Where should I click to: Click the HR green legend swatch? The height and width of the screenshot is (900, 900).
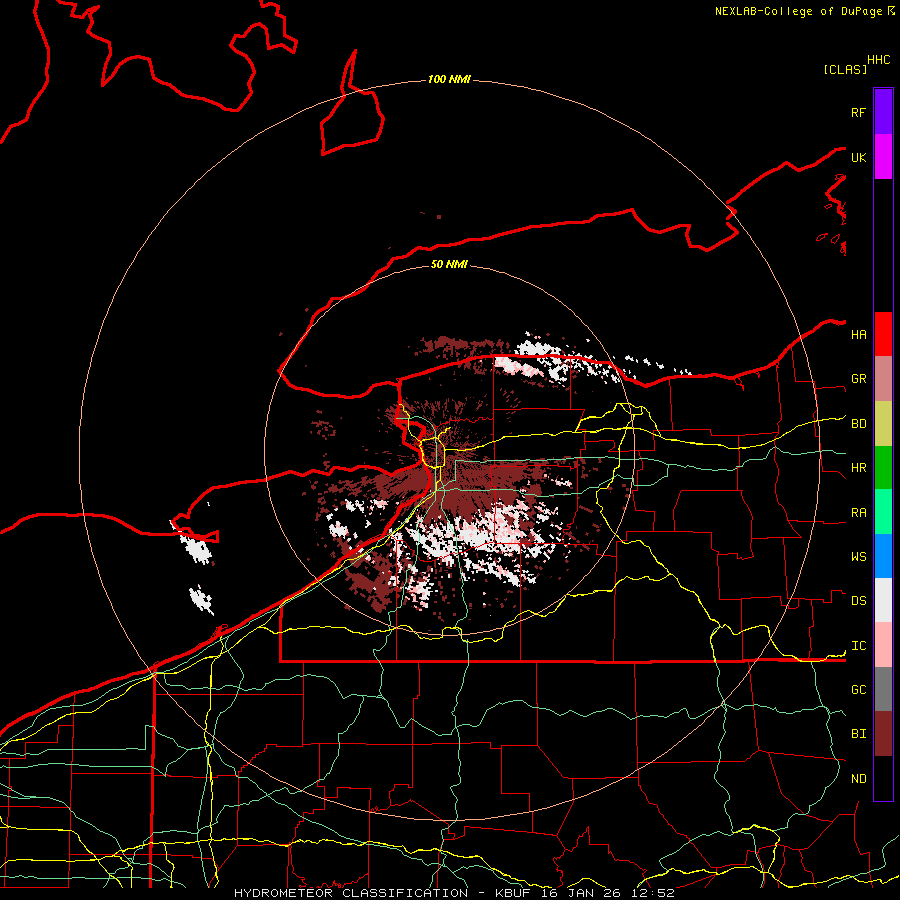pyautogui.click(x=883, y=468)
